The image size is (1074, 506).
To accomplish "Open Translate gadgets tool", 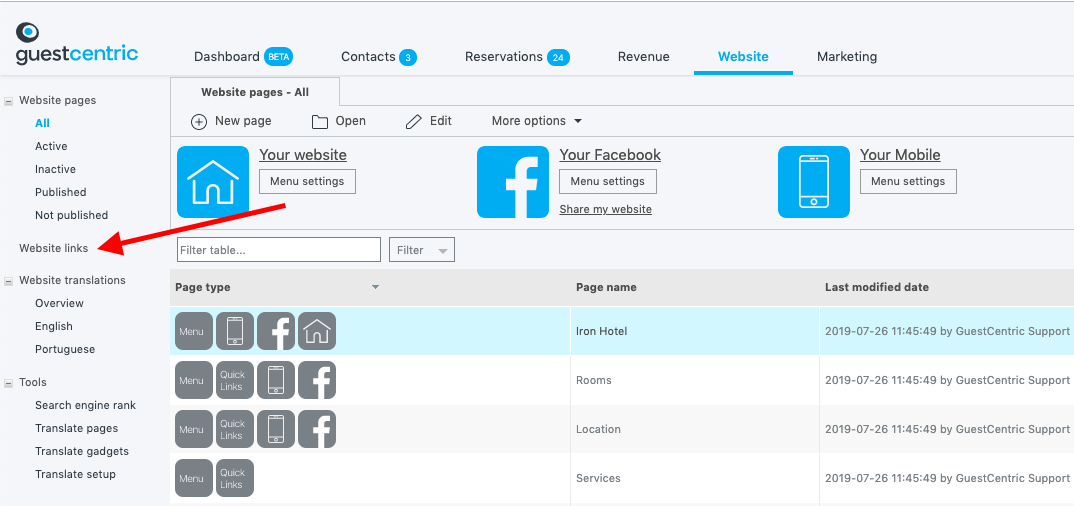I will 82,451.
